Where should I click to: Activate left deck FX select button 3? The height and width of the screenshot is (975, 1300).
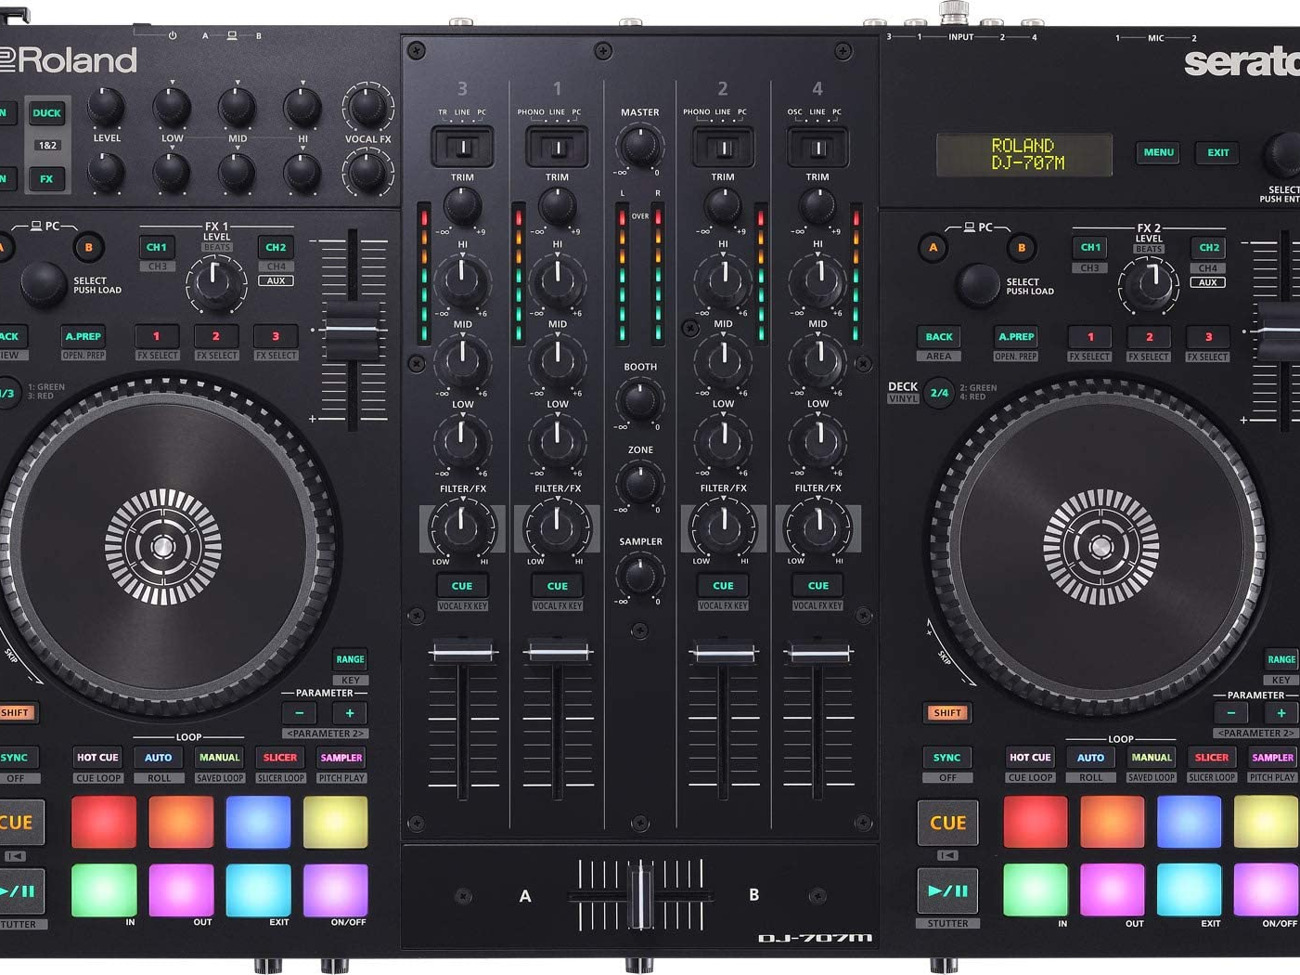coord(275,337)
